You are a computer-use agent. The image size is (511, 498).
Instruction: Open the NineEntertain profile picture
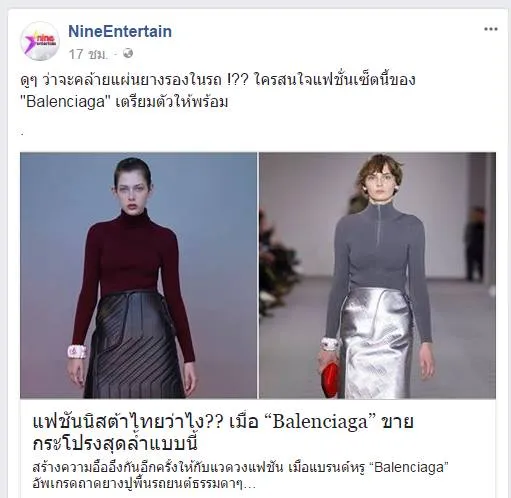tap(40, 41)
